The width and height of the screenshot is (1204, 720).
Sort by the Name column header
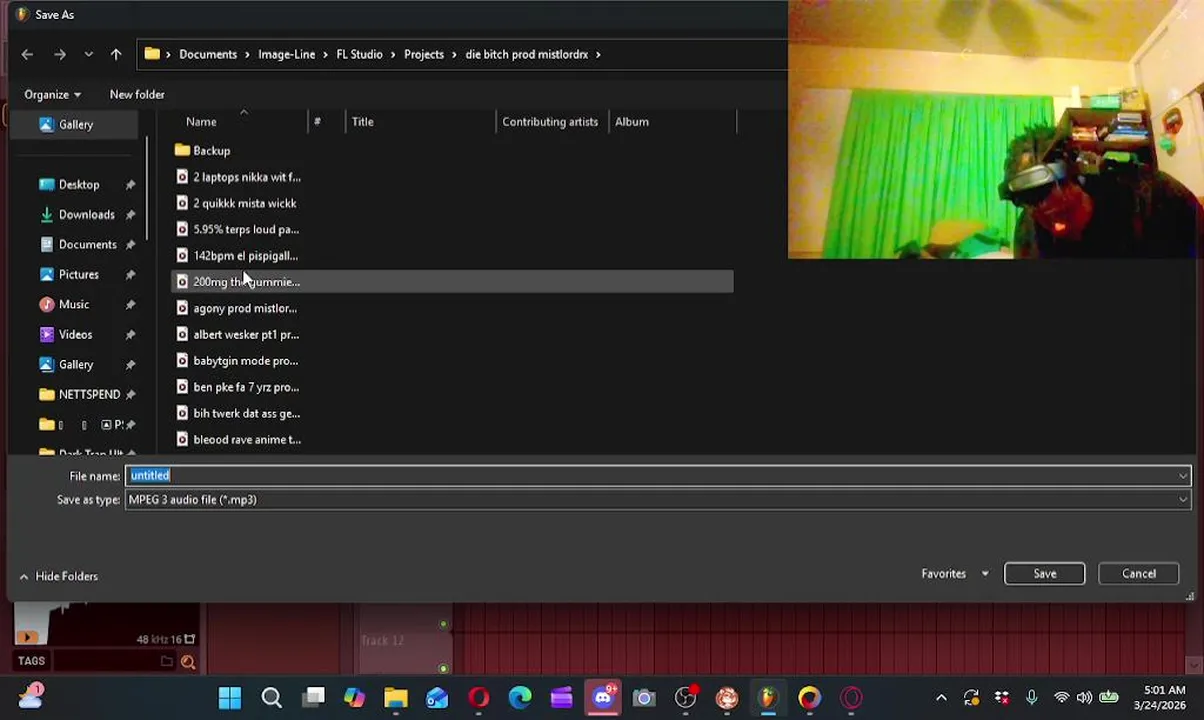coord(201,122)
